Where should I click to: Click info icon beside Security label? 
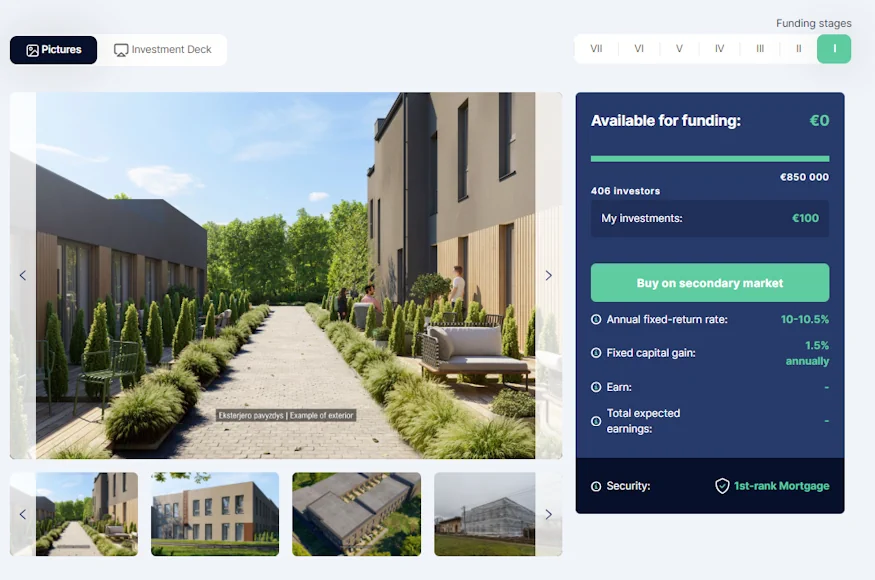coord(596,486)
